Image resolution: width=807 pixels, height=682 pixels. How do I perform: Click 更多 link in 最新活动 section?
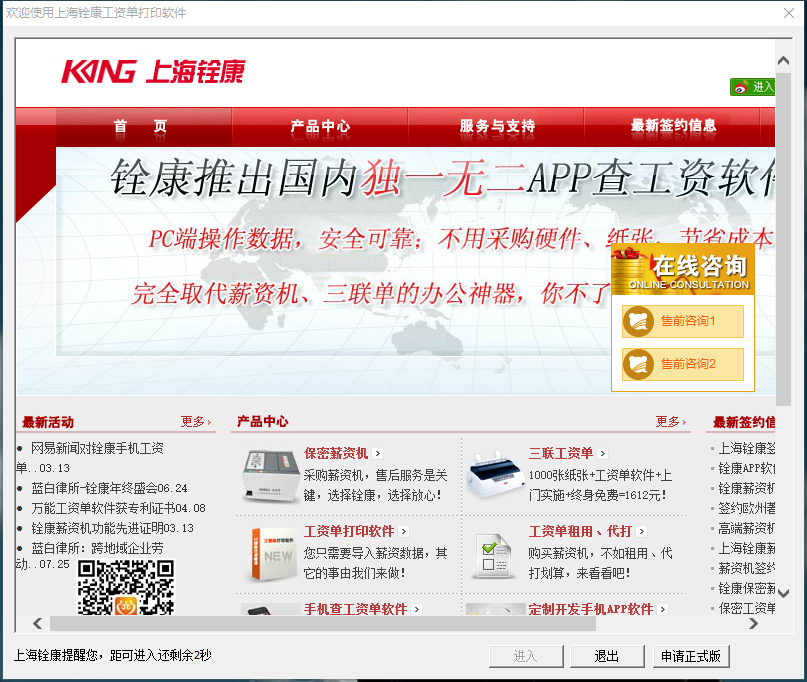(x=196, y=422)
